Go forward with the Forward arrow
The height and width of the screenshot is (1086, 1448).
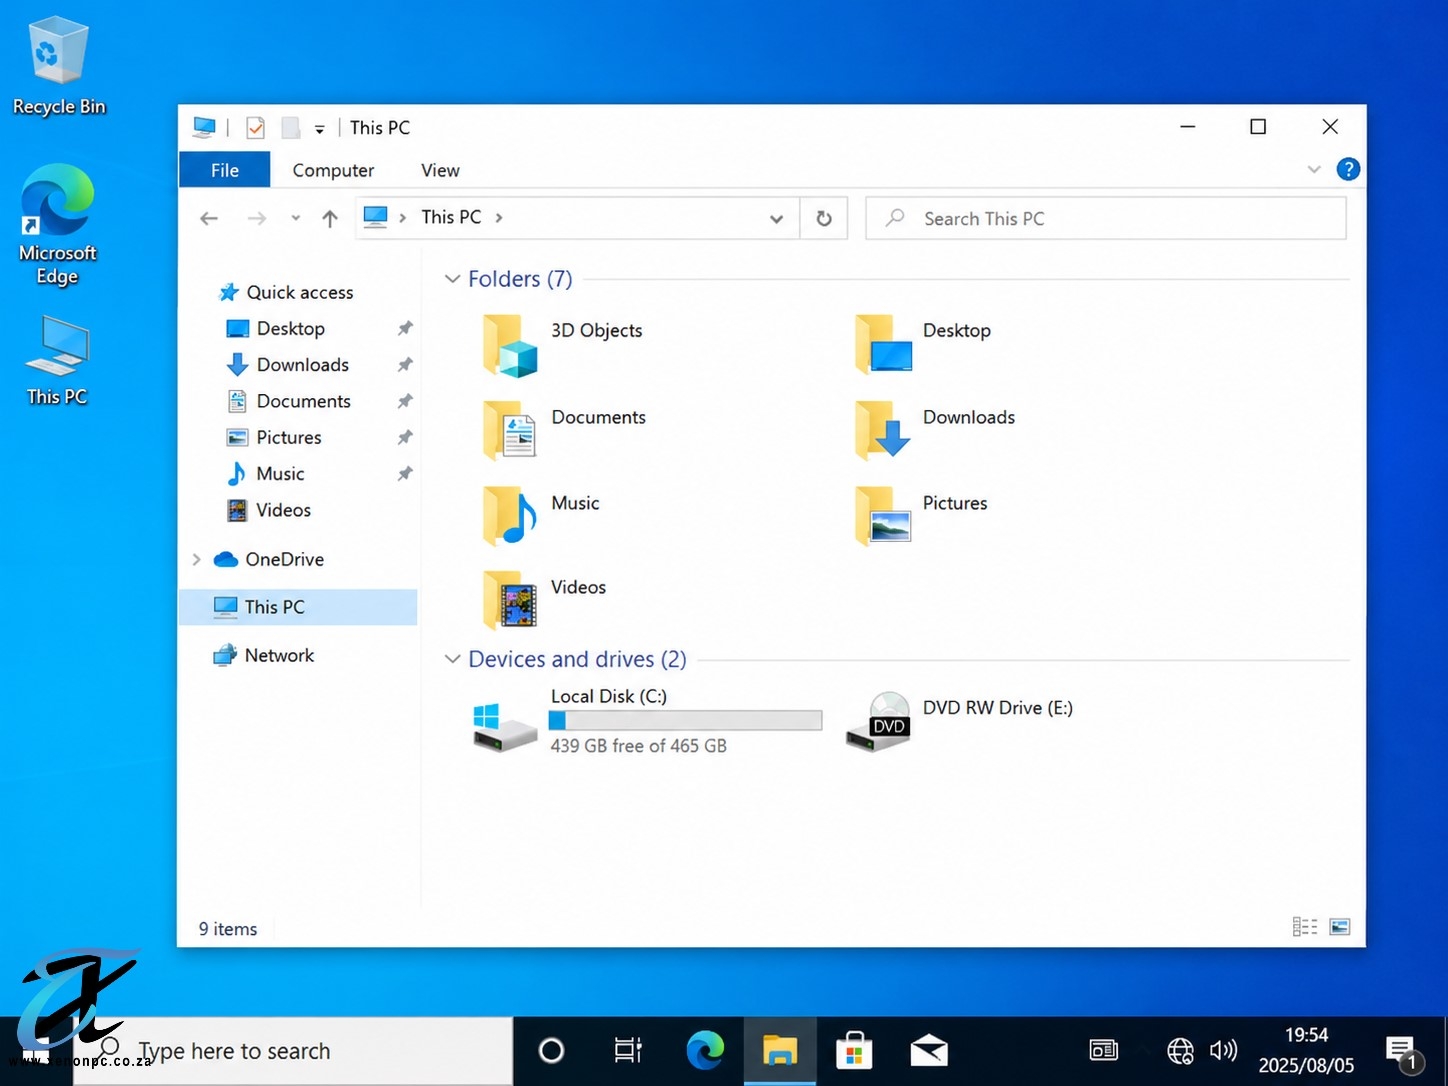pyautogui.click(x=257, y=218)
